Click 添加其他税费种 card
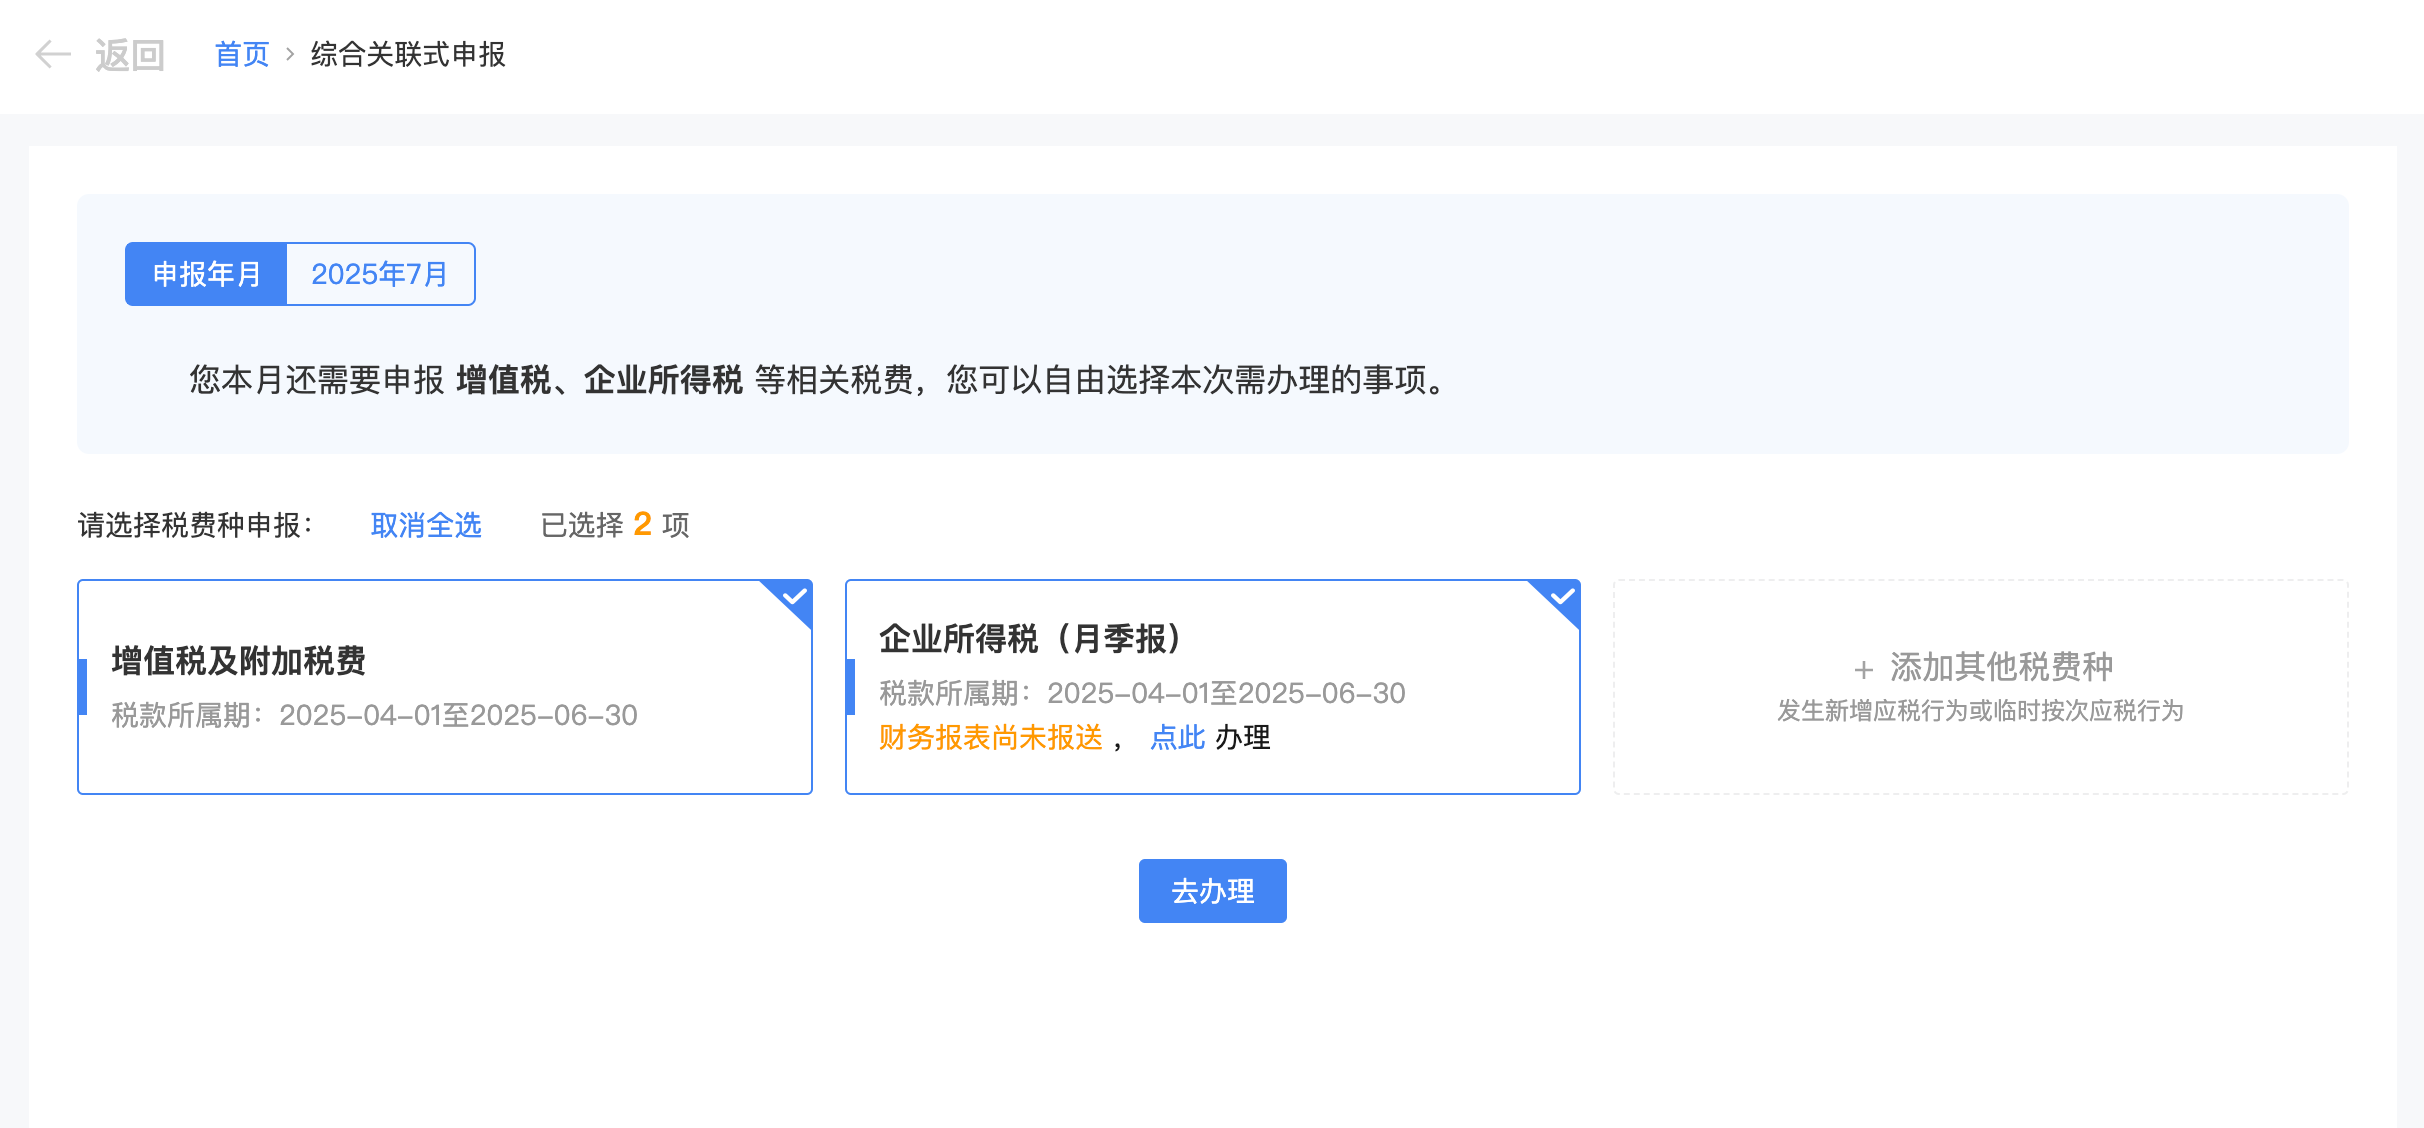This screenshot has height=1128, width=2424. click(x=1981, y=687)
